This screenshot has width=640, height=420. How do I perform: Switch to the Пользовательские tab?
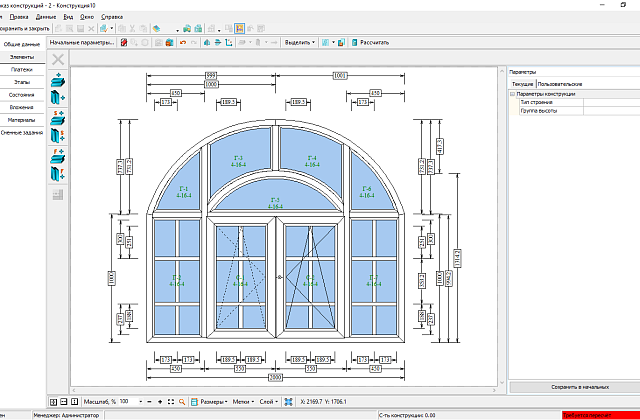coord(560,84)
